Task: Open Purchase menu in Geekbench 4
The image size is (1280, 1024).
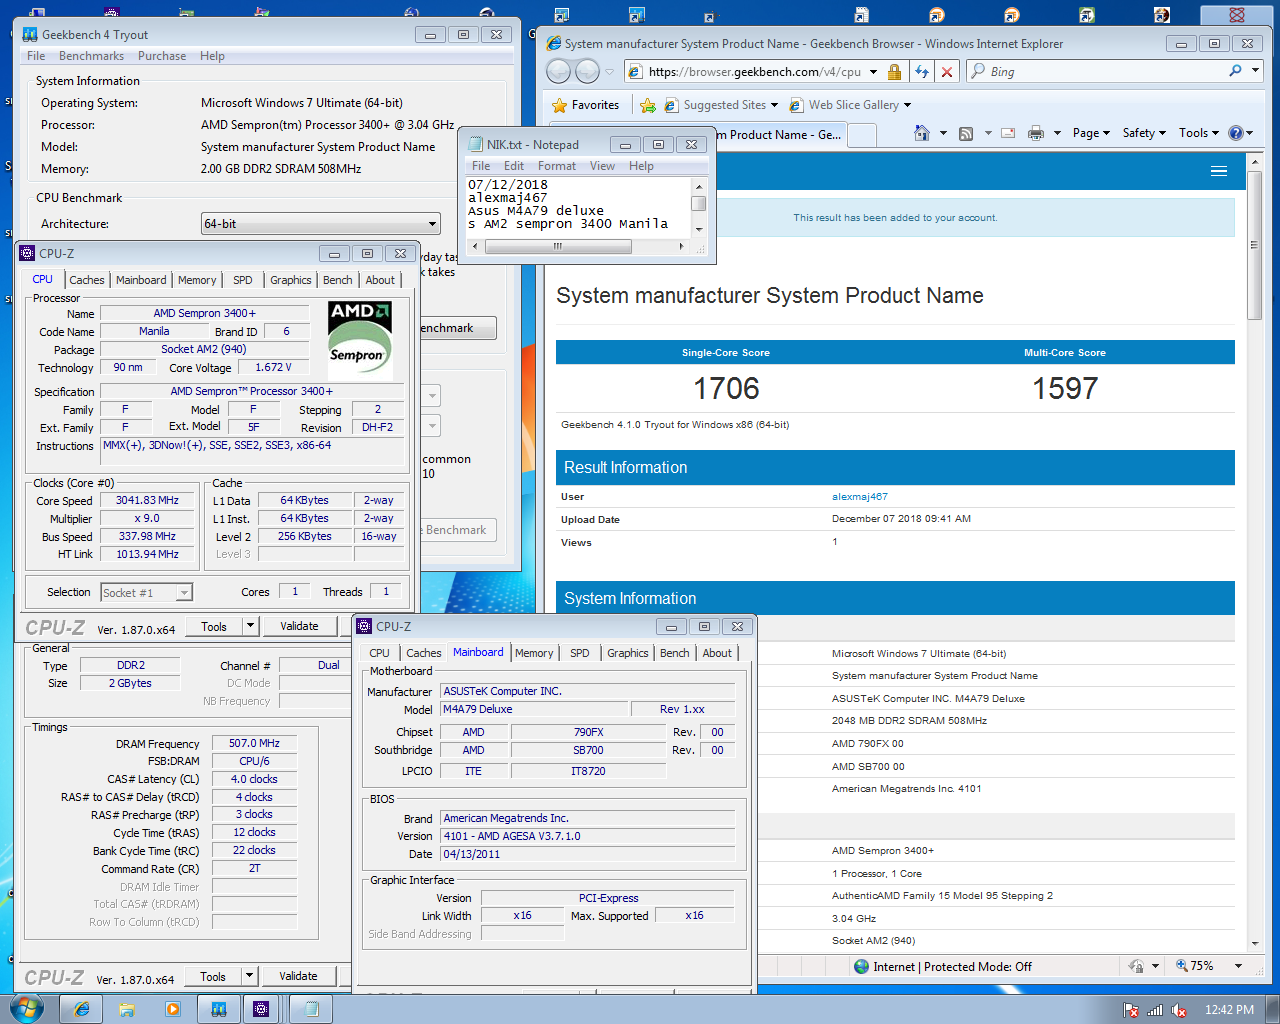Action: click(x=162, y=56)
